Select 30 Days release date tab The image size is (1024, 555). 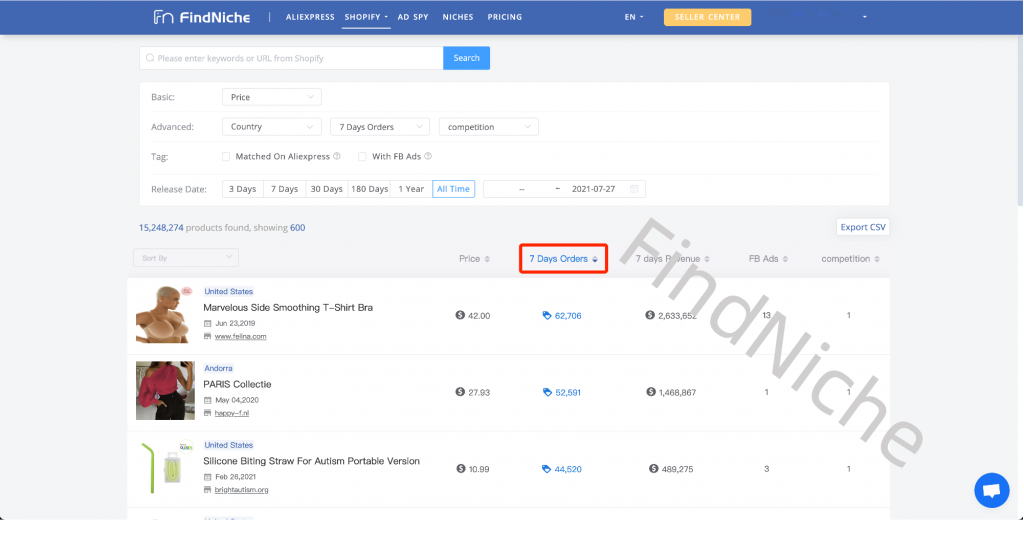tap(327, 189)
